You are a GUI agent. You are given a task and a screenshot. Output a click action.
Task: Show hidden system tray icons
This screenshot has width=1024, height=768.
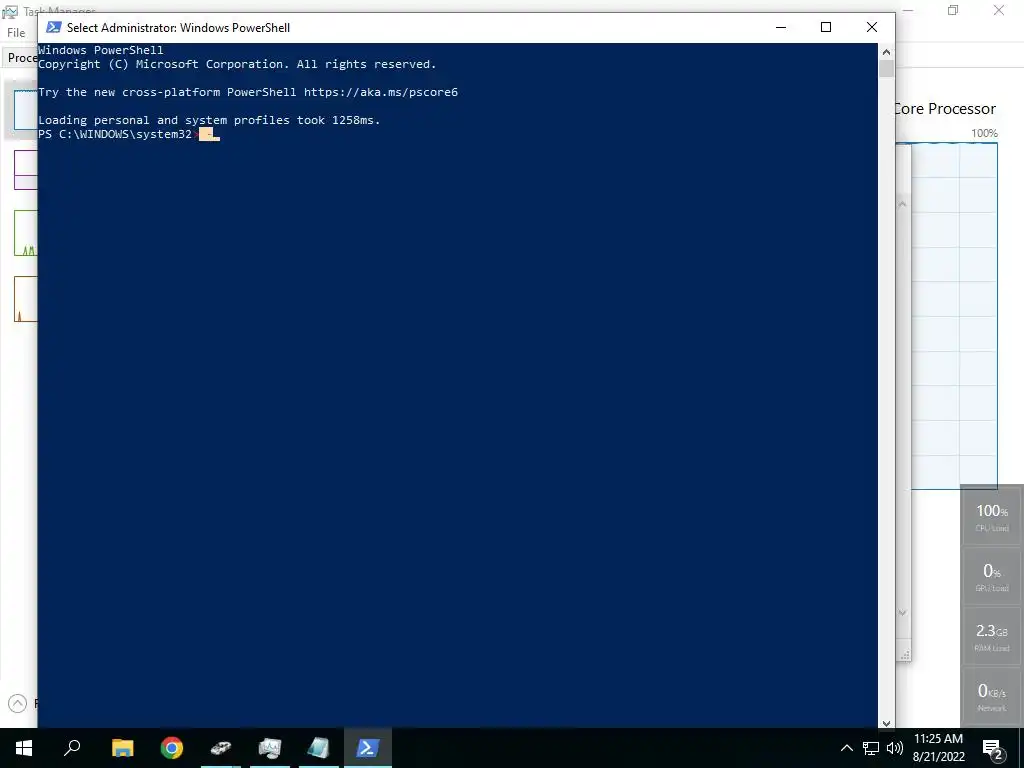tap(846, 748)
